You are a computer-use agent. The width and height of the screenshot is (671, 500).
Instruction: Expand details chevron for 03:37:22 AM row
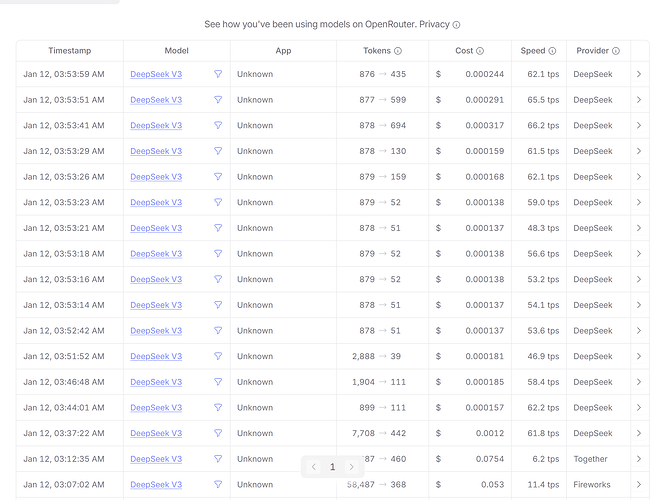pos(639,433)
